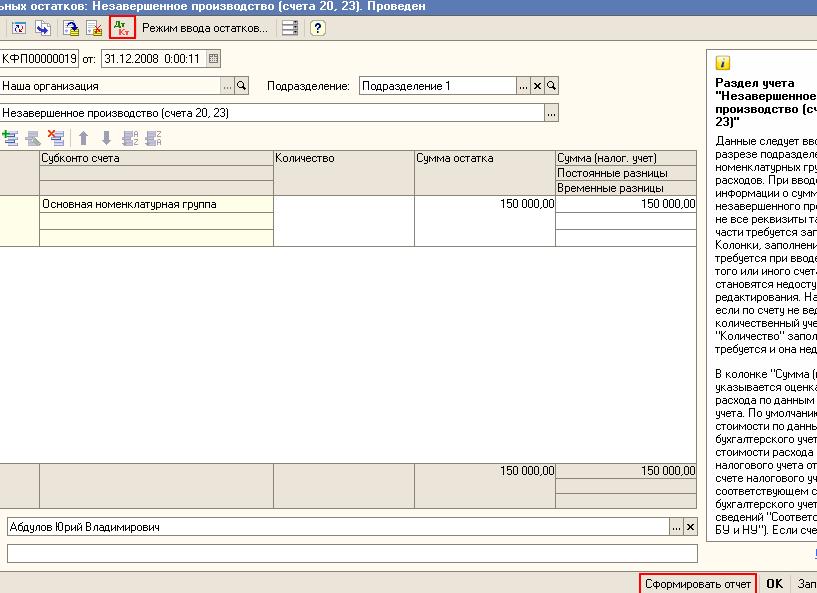Sort table rows descending Z-A
Image resolution: width=817 pixels, height=593 pixels.
point(153,138)
